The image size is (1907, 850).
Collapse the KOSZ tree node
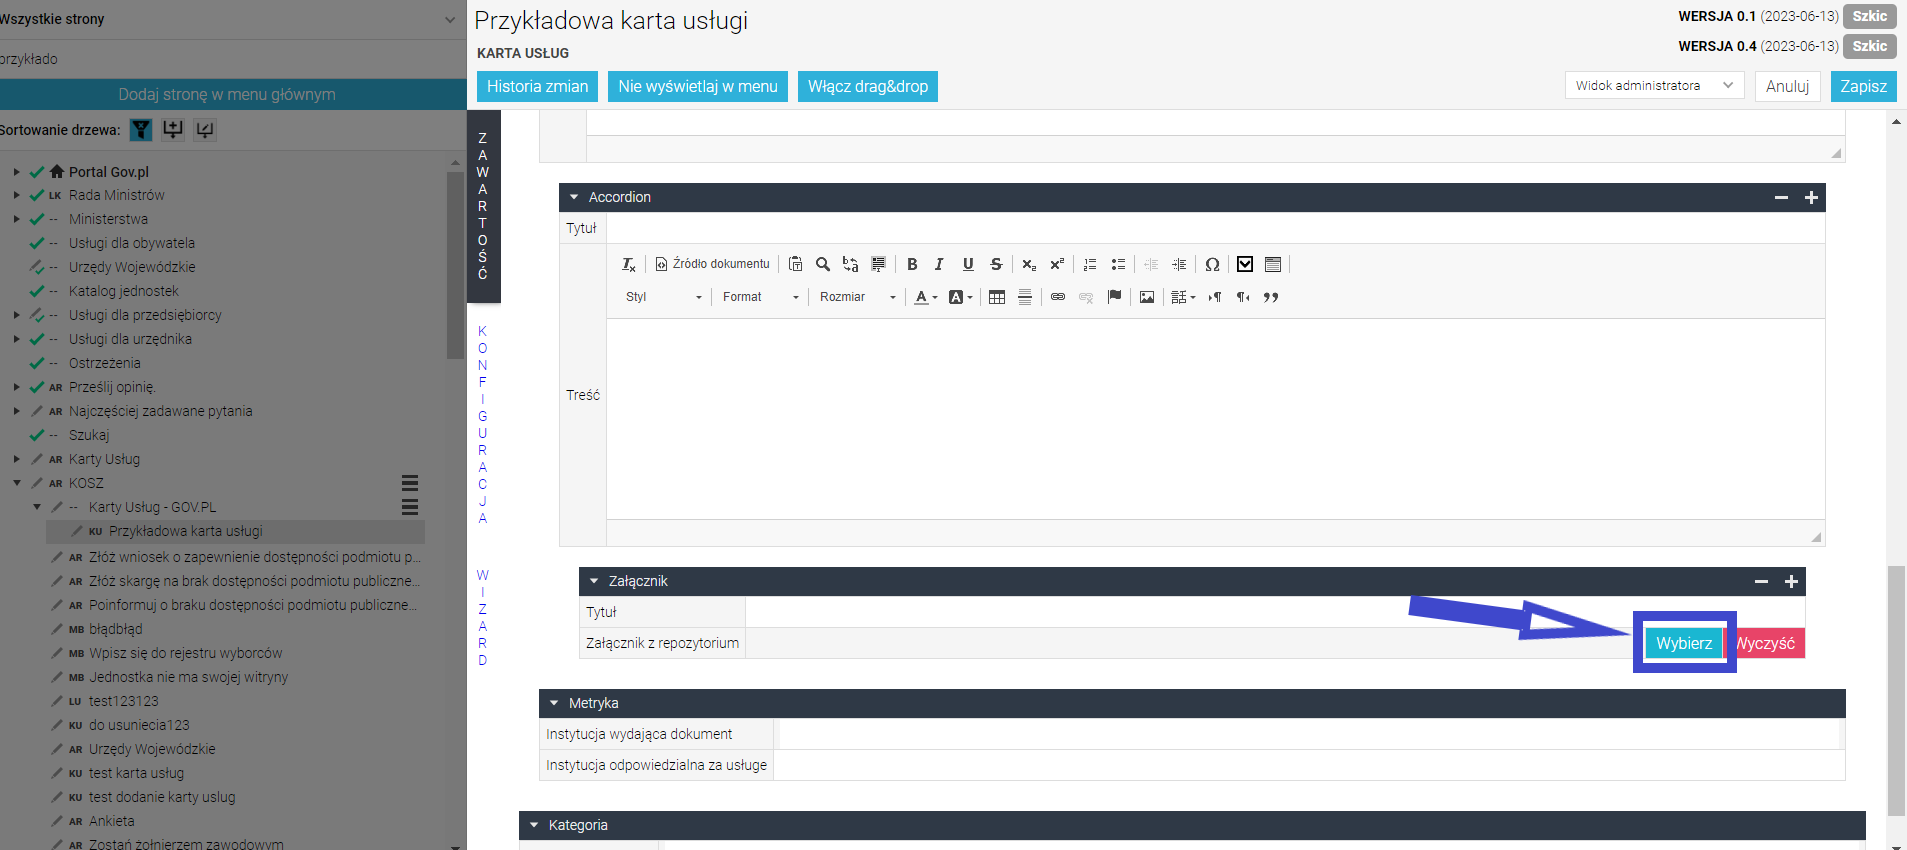tap(17, 483)
